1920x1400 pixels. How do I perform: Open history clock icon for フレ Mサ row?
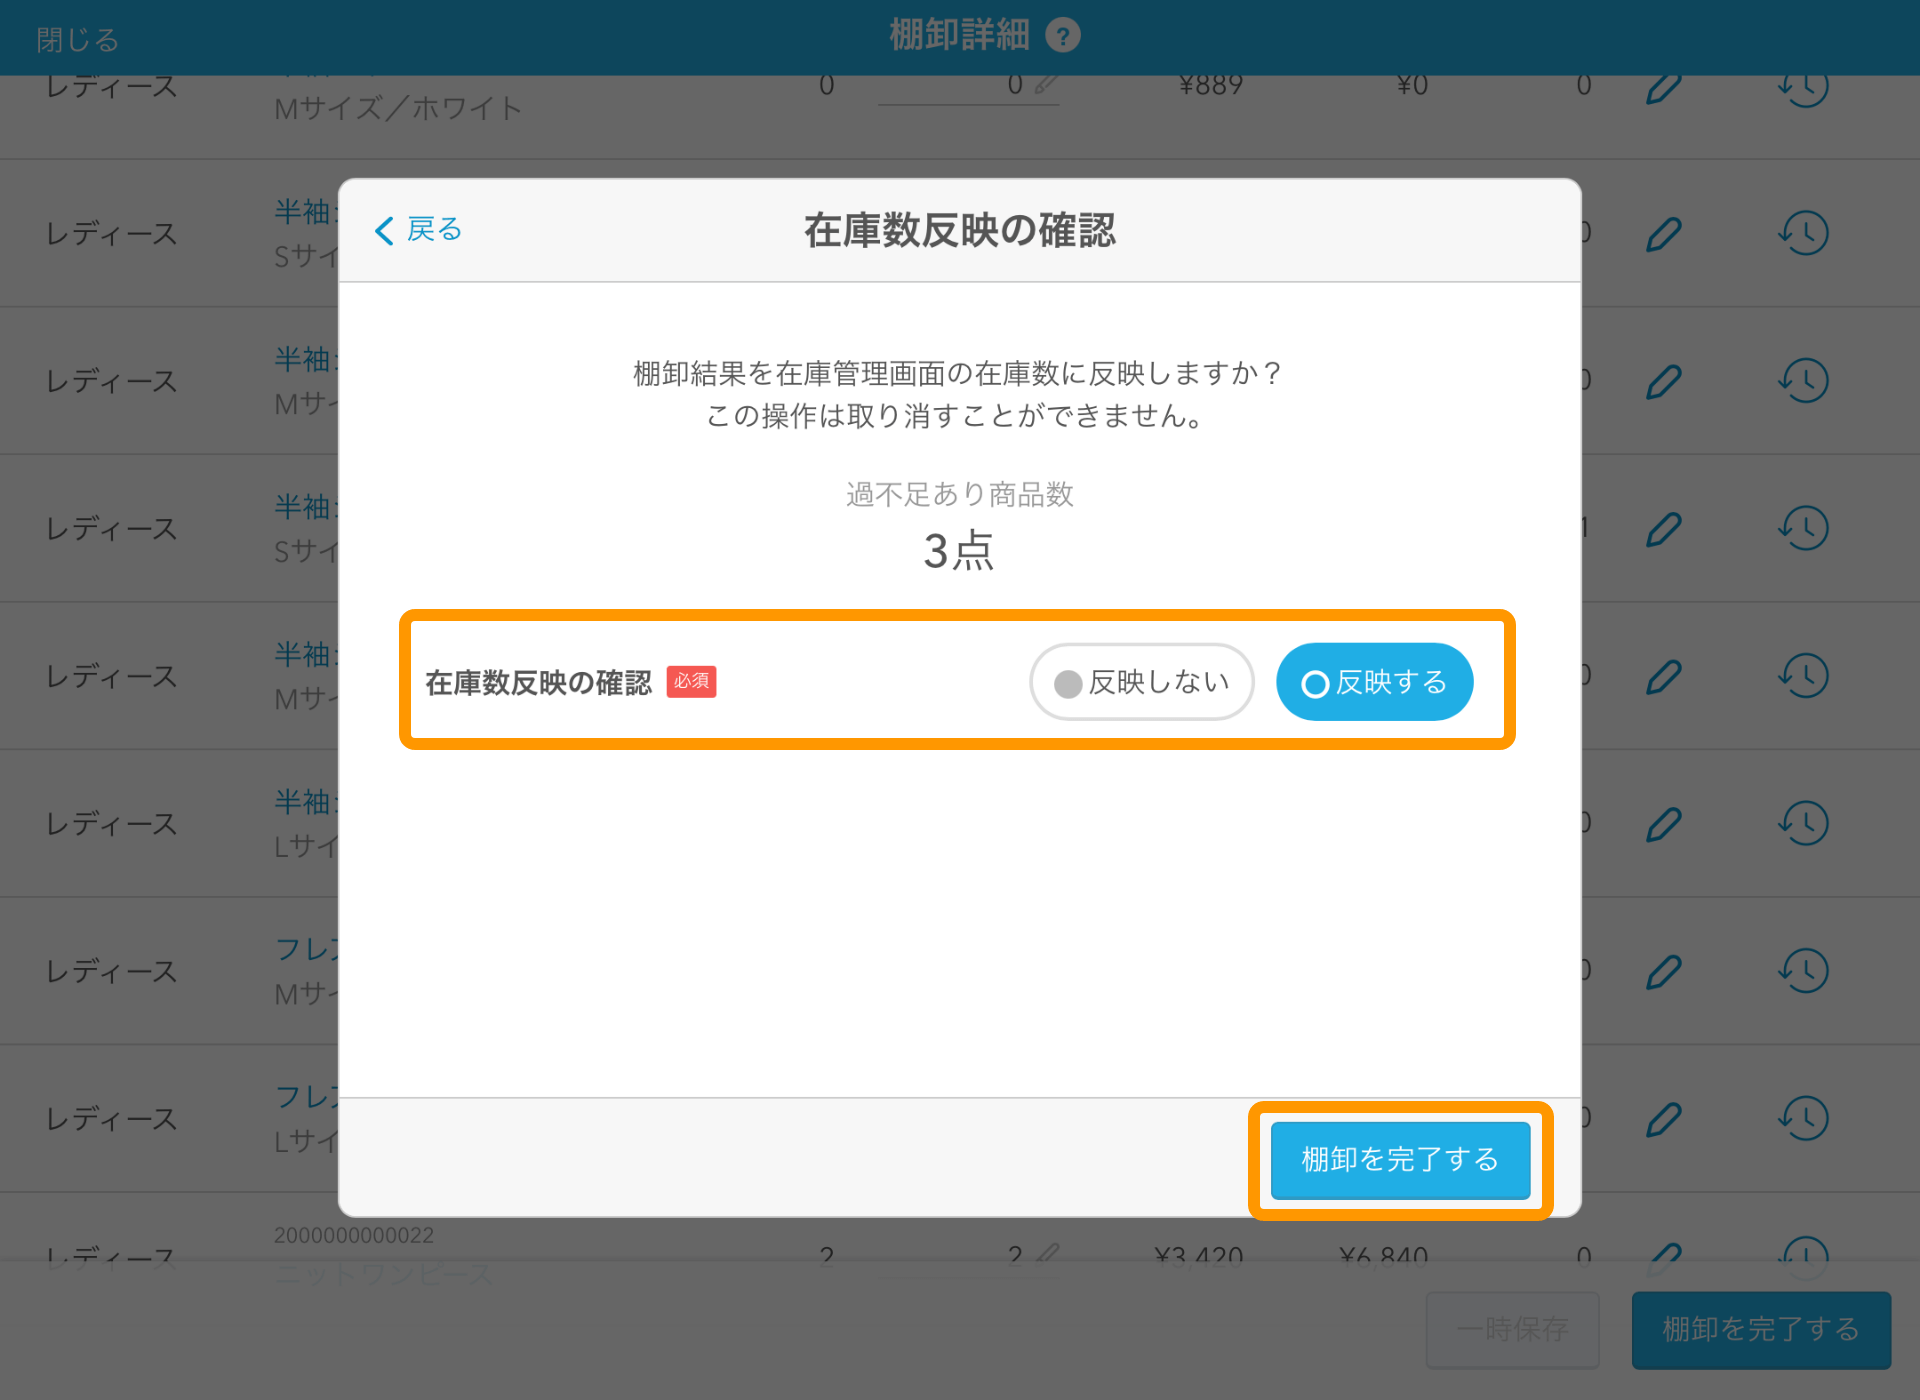[1804, 971]
